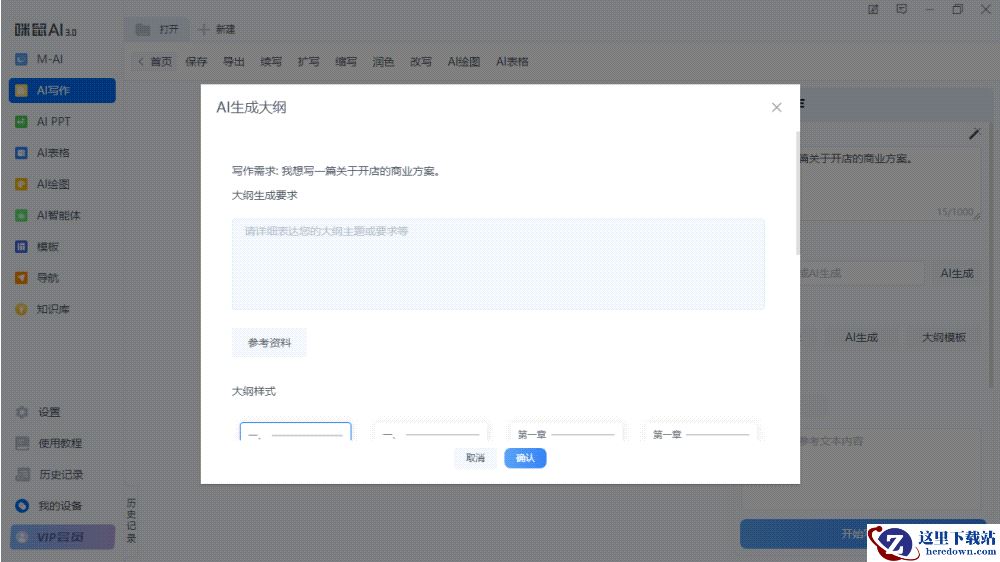
Task: Click 确认 button
Action: pyautogui.click(x=525, y=458)
